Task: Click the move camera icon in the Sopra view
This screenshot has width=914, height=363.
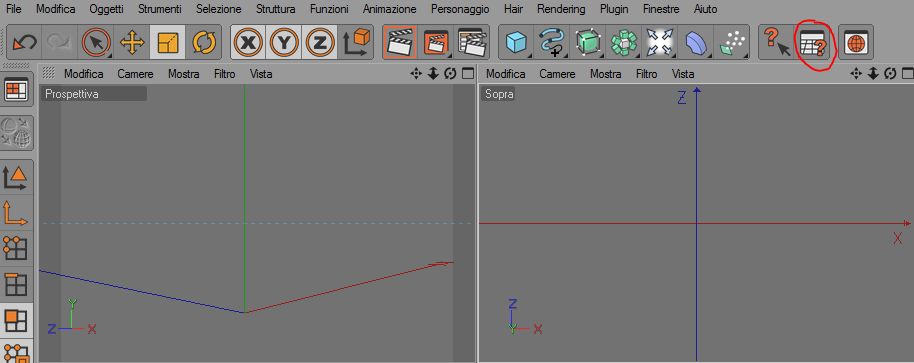Action: (x=856, y=74)
